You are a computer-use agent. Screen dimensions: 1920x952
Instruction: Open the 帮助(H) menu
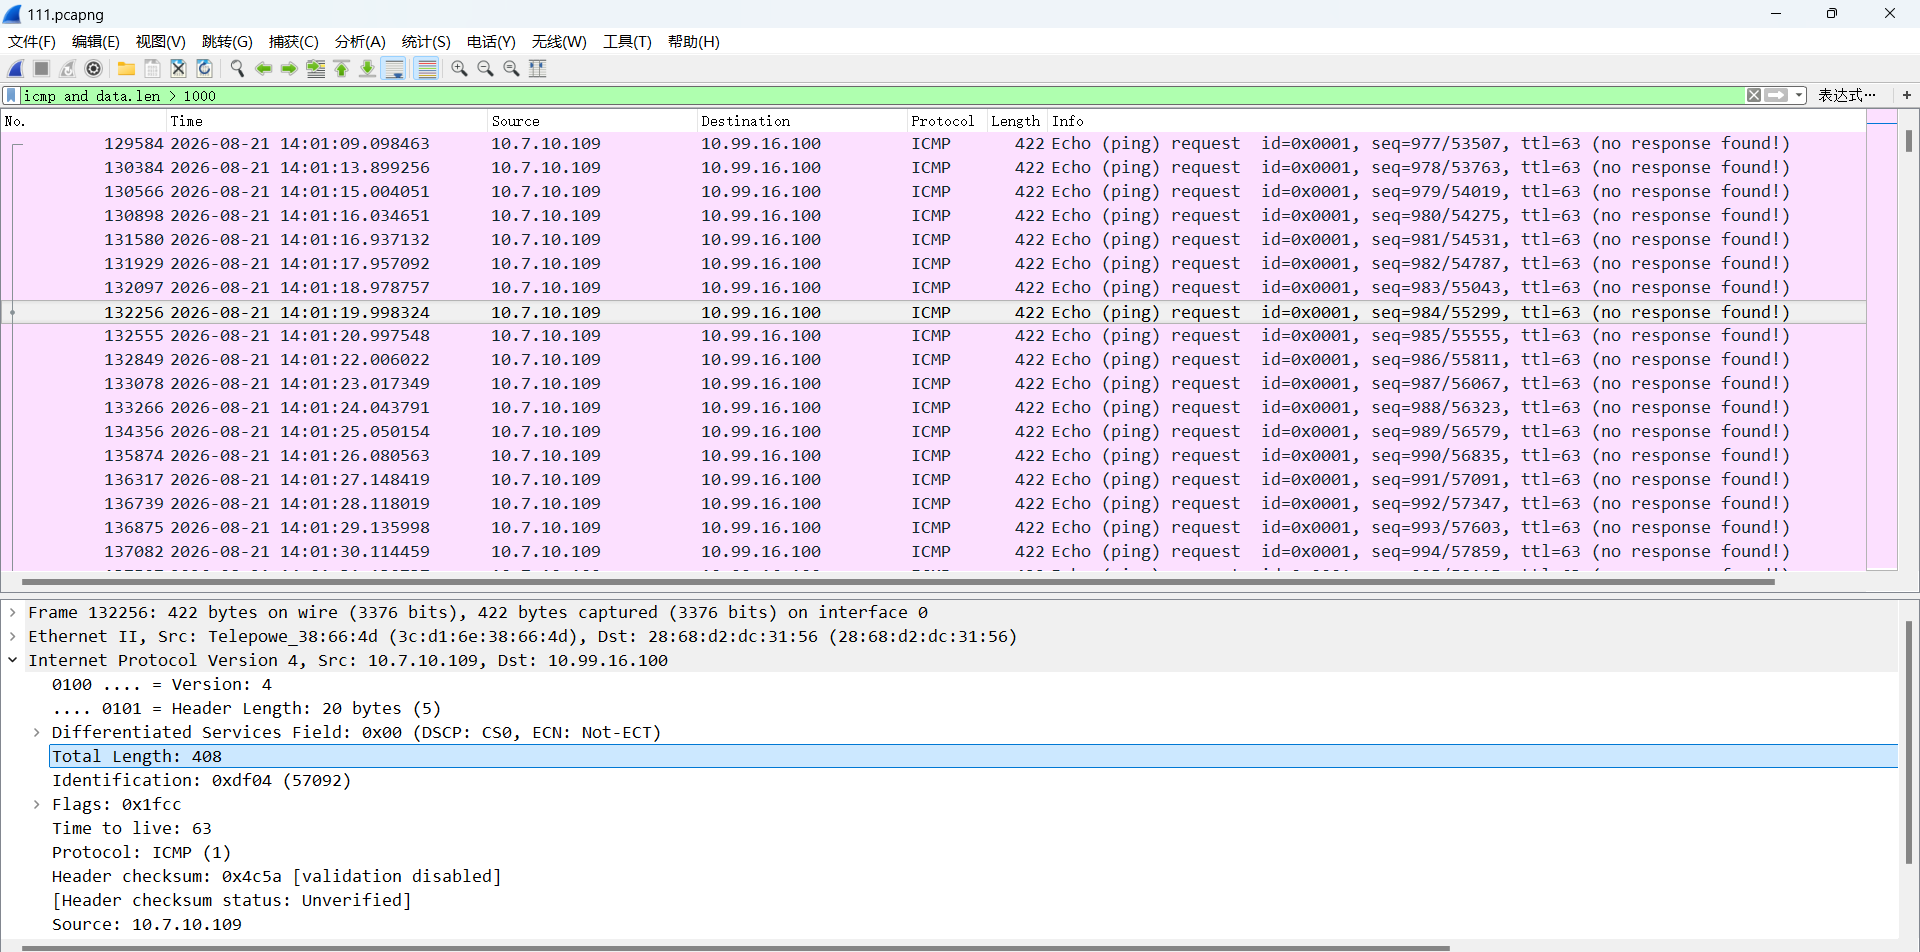click(x=694, y=41)
